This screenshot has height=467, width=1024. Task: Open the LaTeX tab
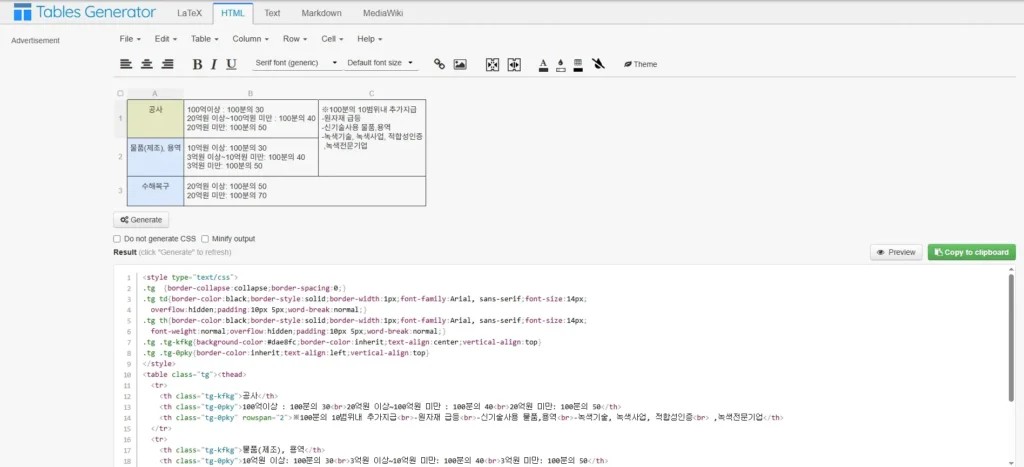pyautogui.click(x=188, y=13)
